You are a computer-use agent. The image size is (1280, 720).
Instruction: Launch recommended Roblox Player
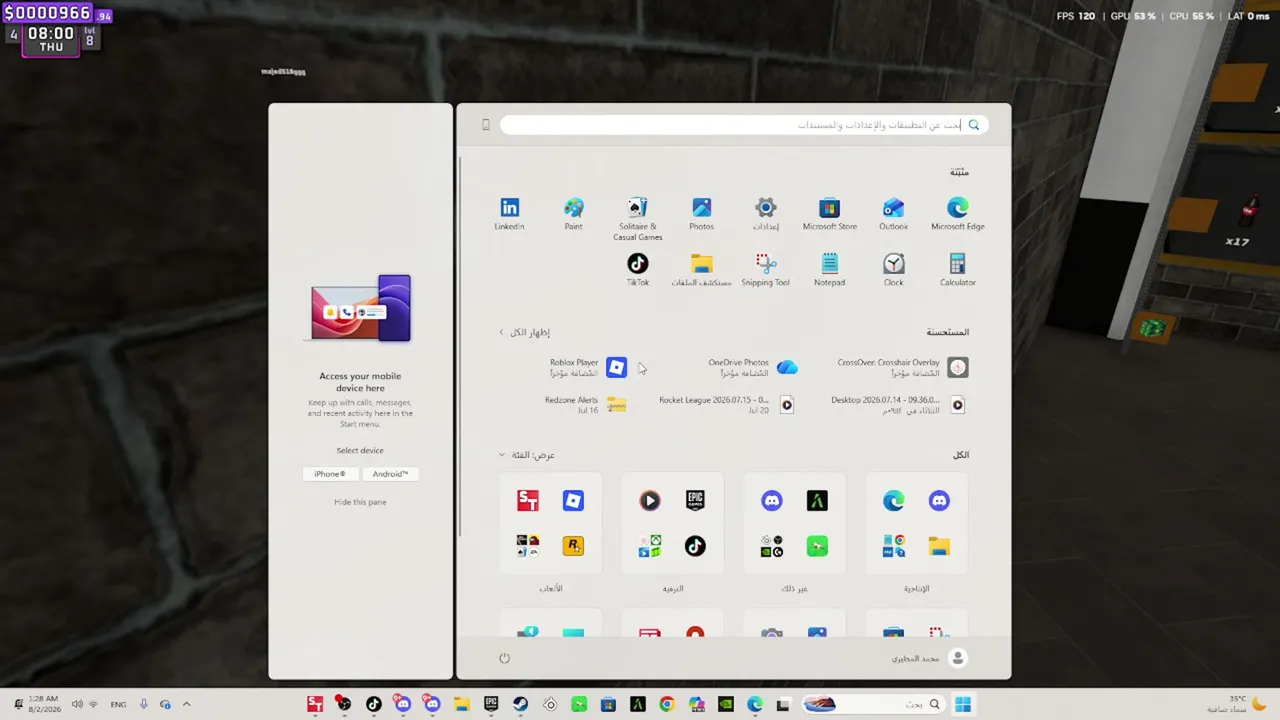click(589, 368)
